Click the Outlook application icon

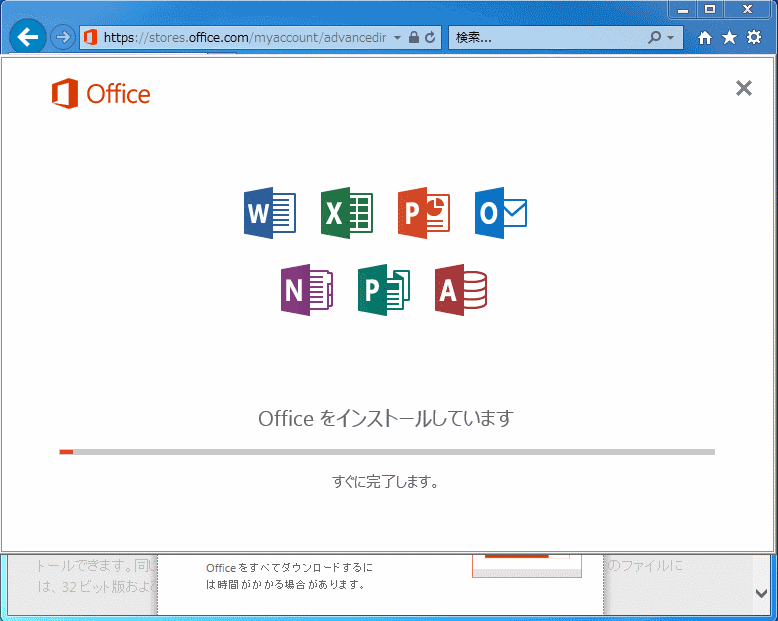coord(501,213)
